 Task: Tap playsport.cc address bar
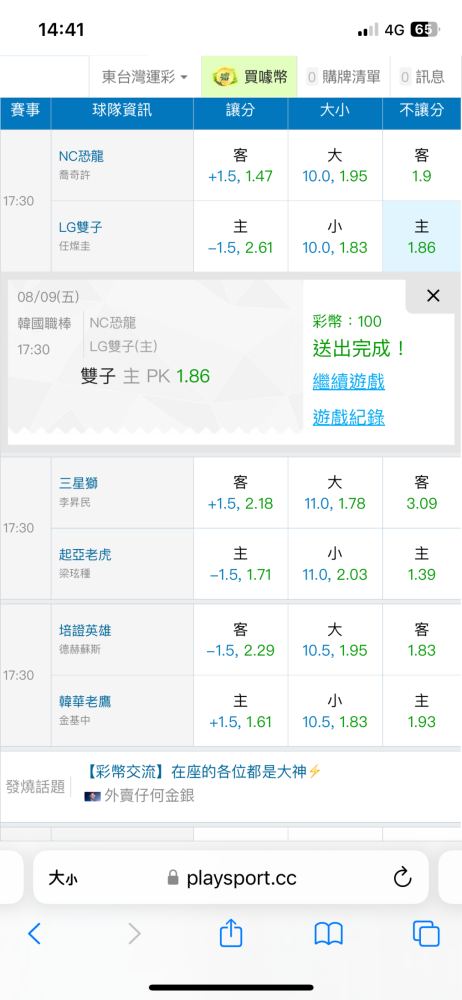(231, 878)
